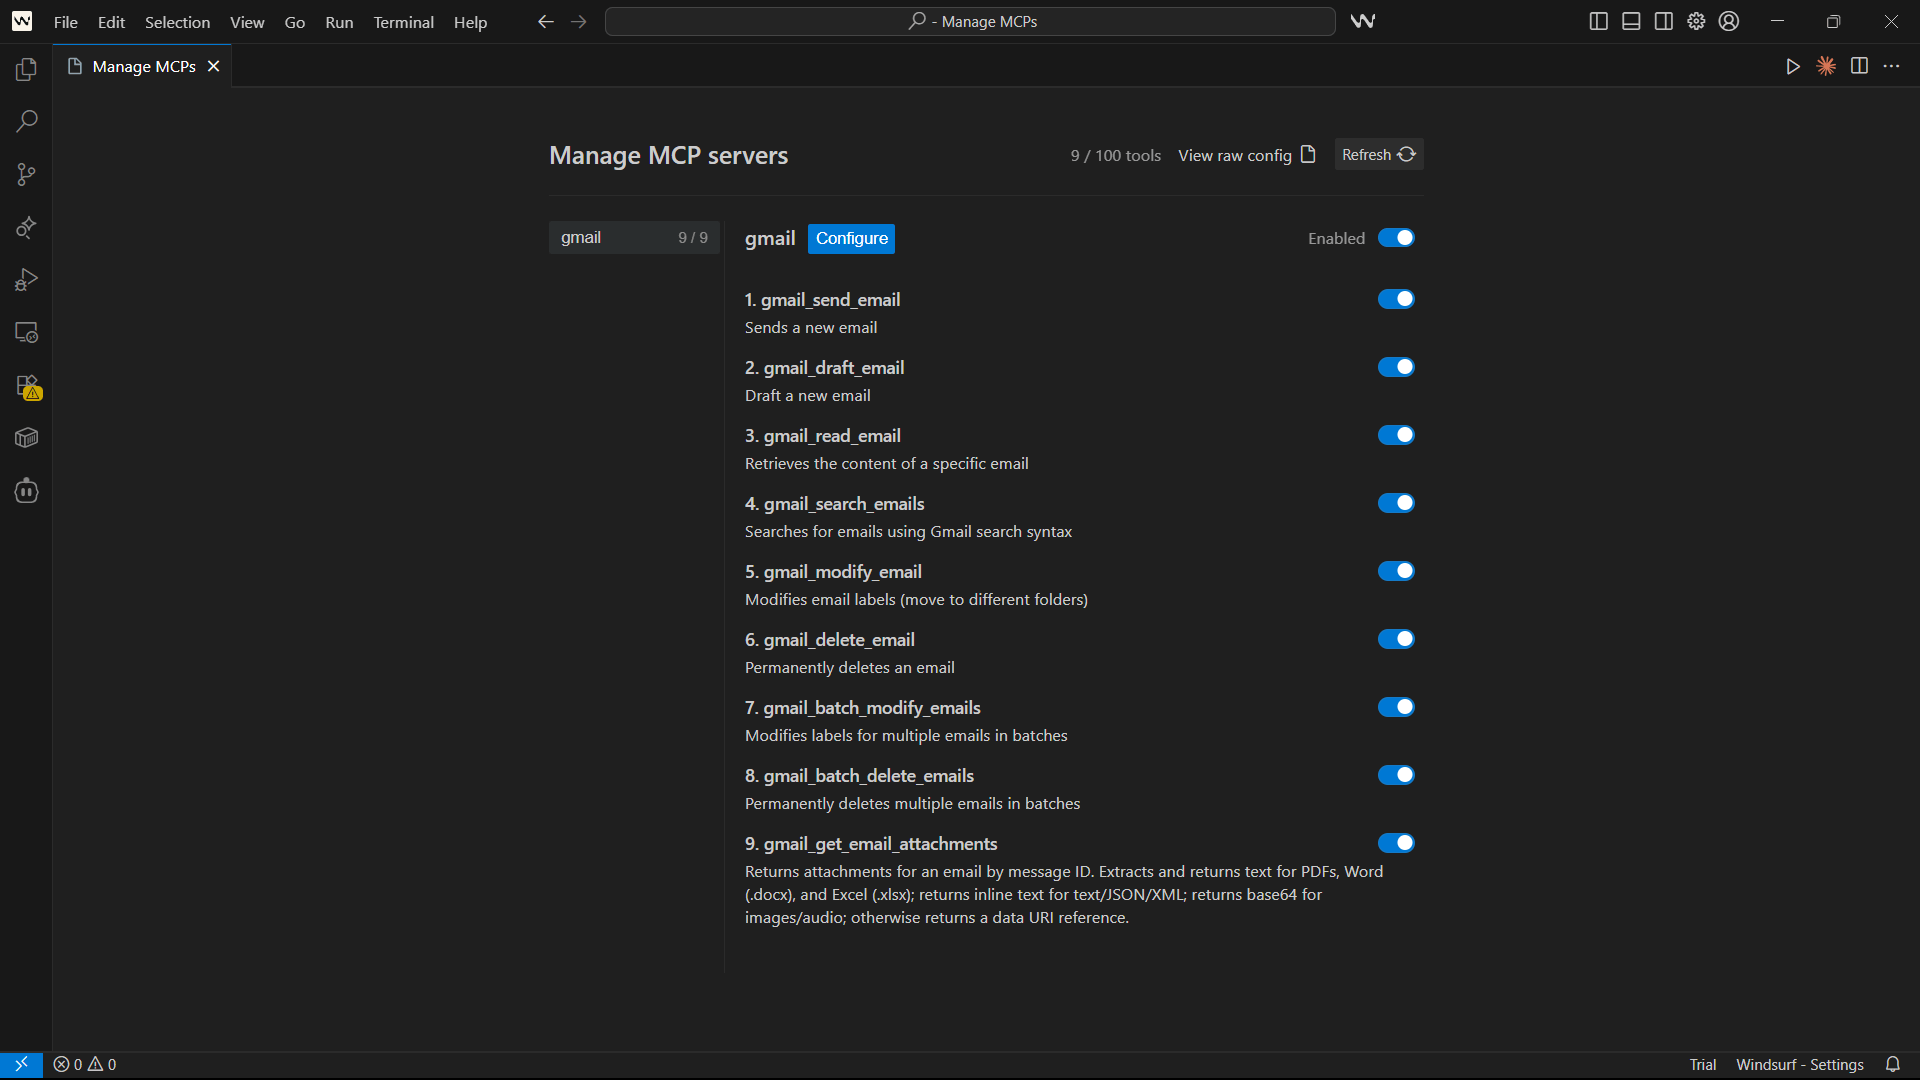Open the Go menu
This screenshot has height=1080, width=1920.
point(295,21)
